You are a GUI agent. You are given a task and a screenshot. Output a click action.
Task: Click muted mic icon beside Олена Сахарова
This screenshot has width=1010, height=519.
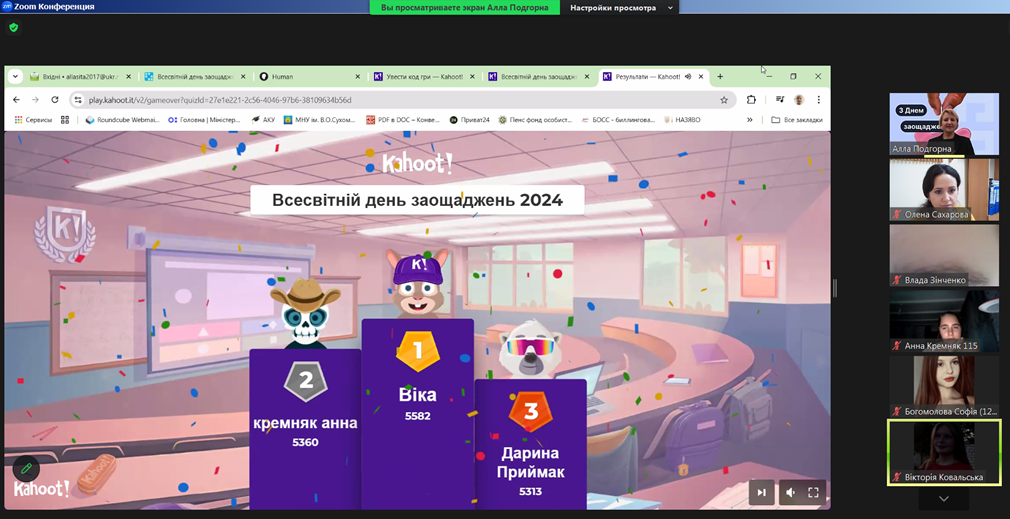pos(896,214)
